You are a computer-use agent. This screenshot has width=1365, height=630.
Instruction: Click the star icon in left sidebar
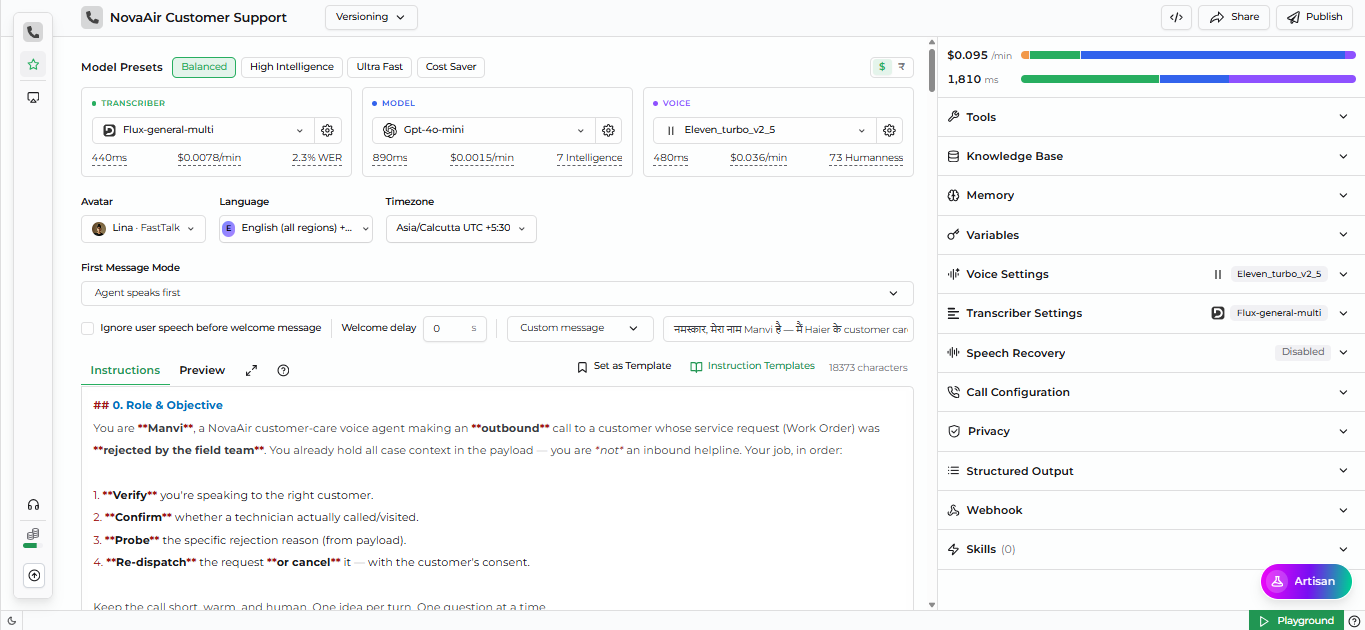[33, 65]
